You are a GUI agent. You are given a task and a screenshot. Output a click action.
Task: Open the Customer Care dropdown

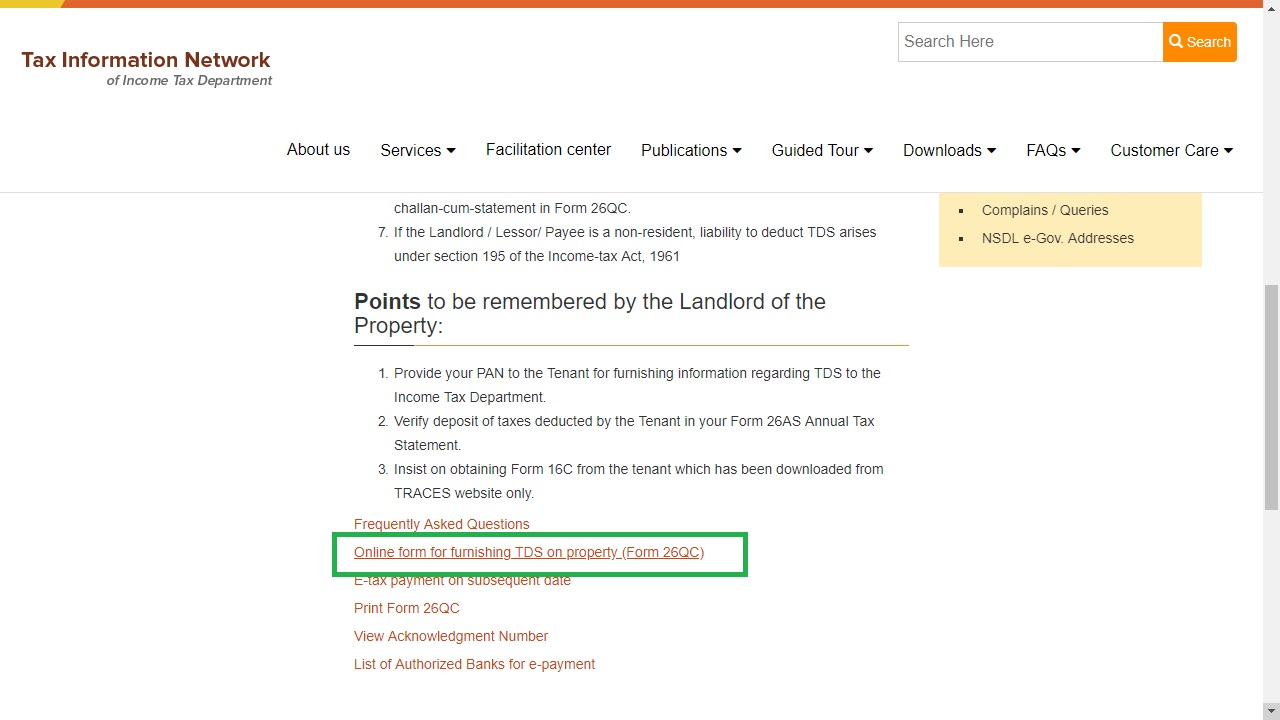pos(1170,150)
